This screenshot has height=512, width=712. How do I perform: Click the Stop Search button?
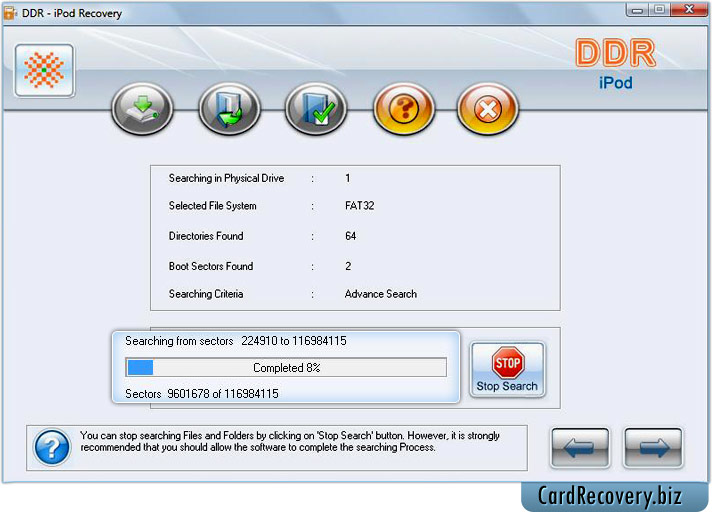pyautogui.click(x=507, y=370)
